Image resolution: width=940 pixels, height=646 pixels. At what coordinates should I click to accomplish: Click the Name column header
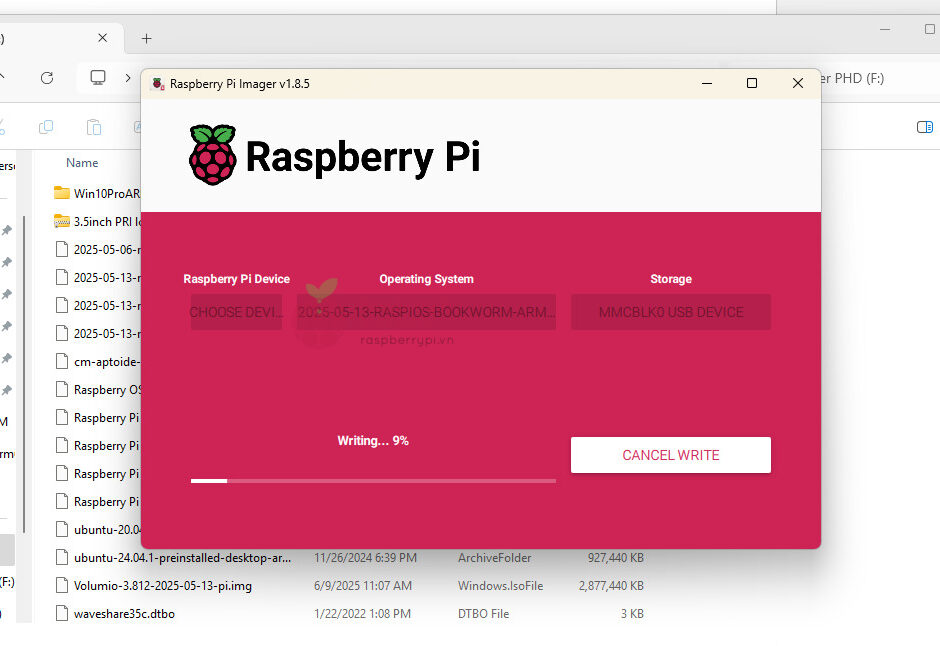82,162
